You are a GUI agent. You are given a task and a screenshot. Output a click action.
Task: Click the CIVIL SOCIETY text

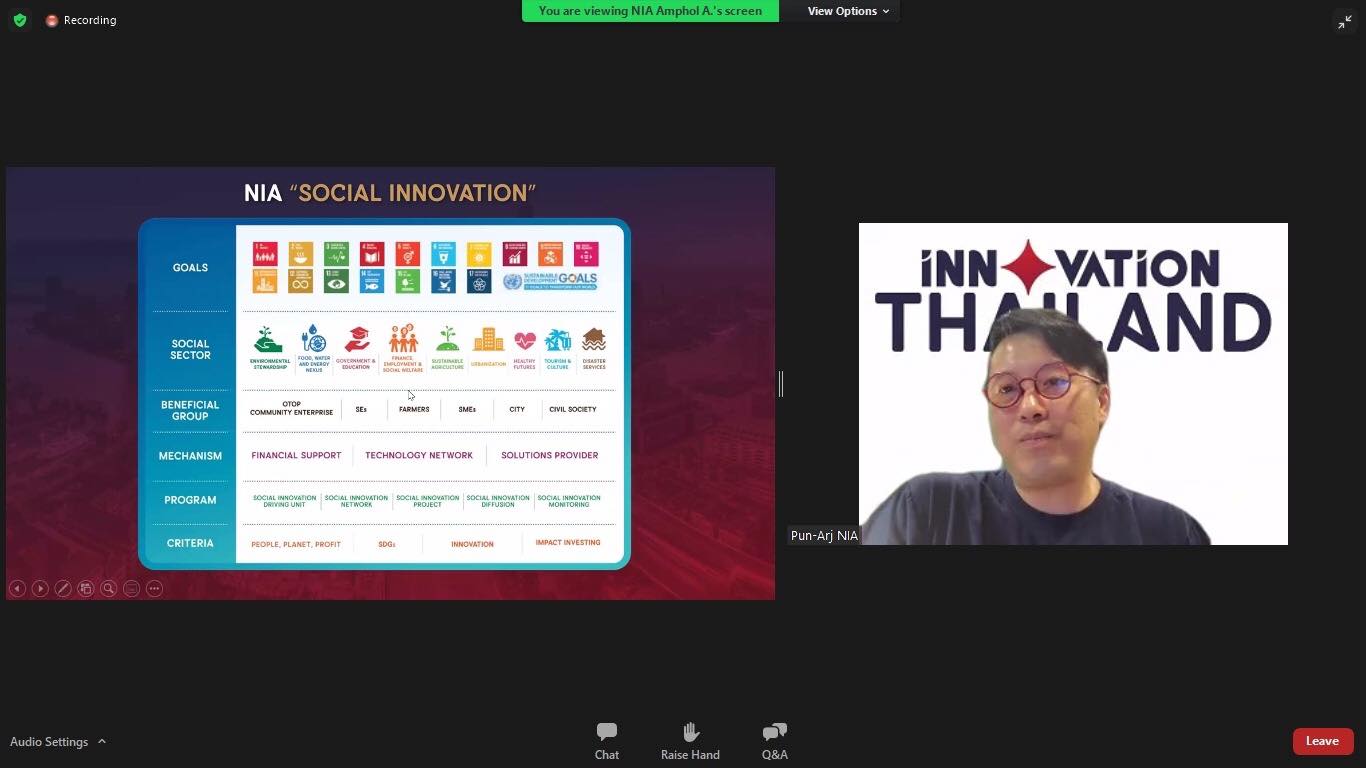573,409
